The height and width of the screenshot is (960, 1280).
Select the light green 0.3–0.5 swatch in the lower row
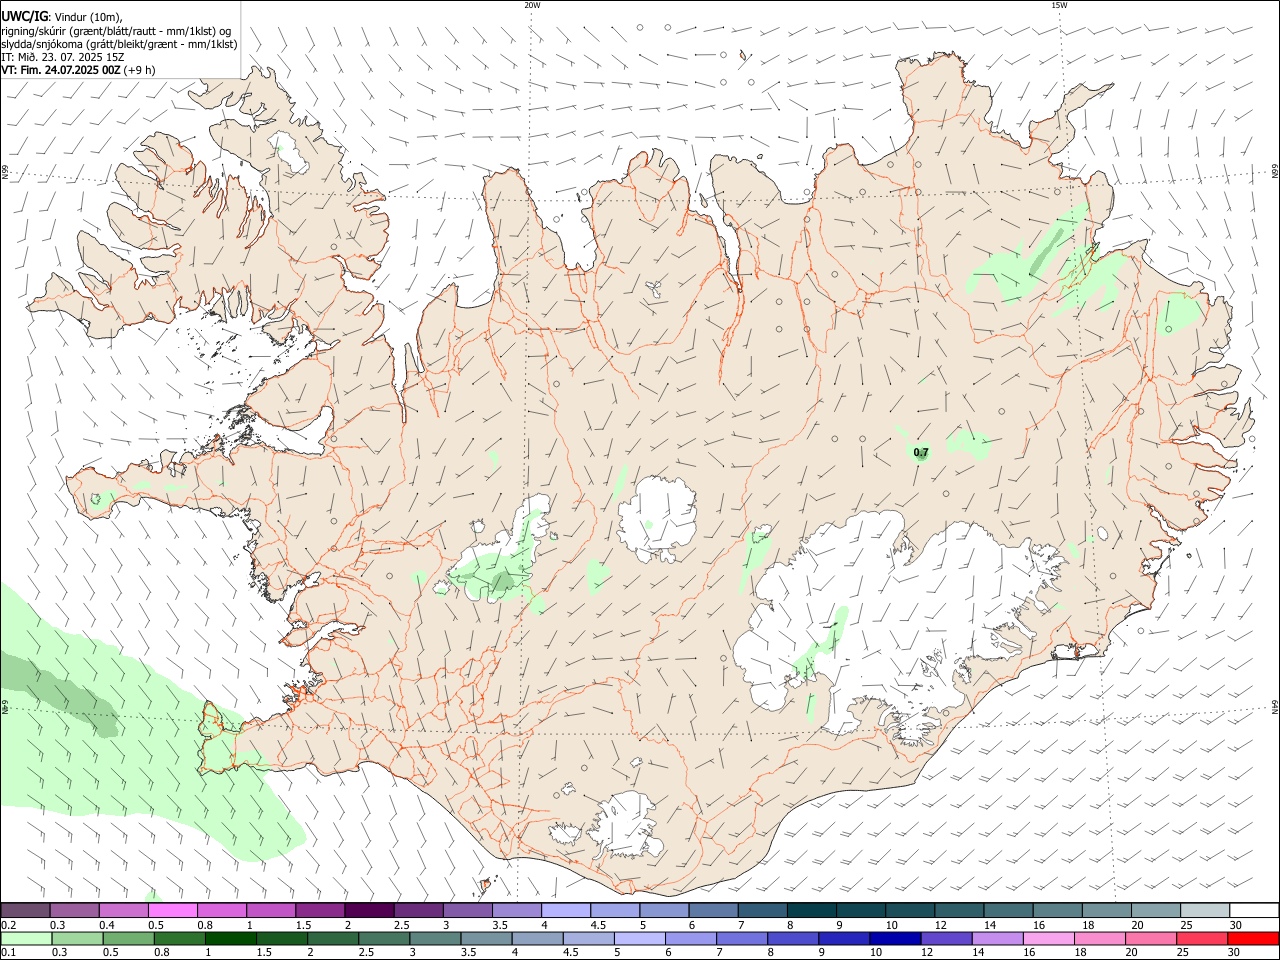click(x=77, y=938)
